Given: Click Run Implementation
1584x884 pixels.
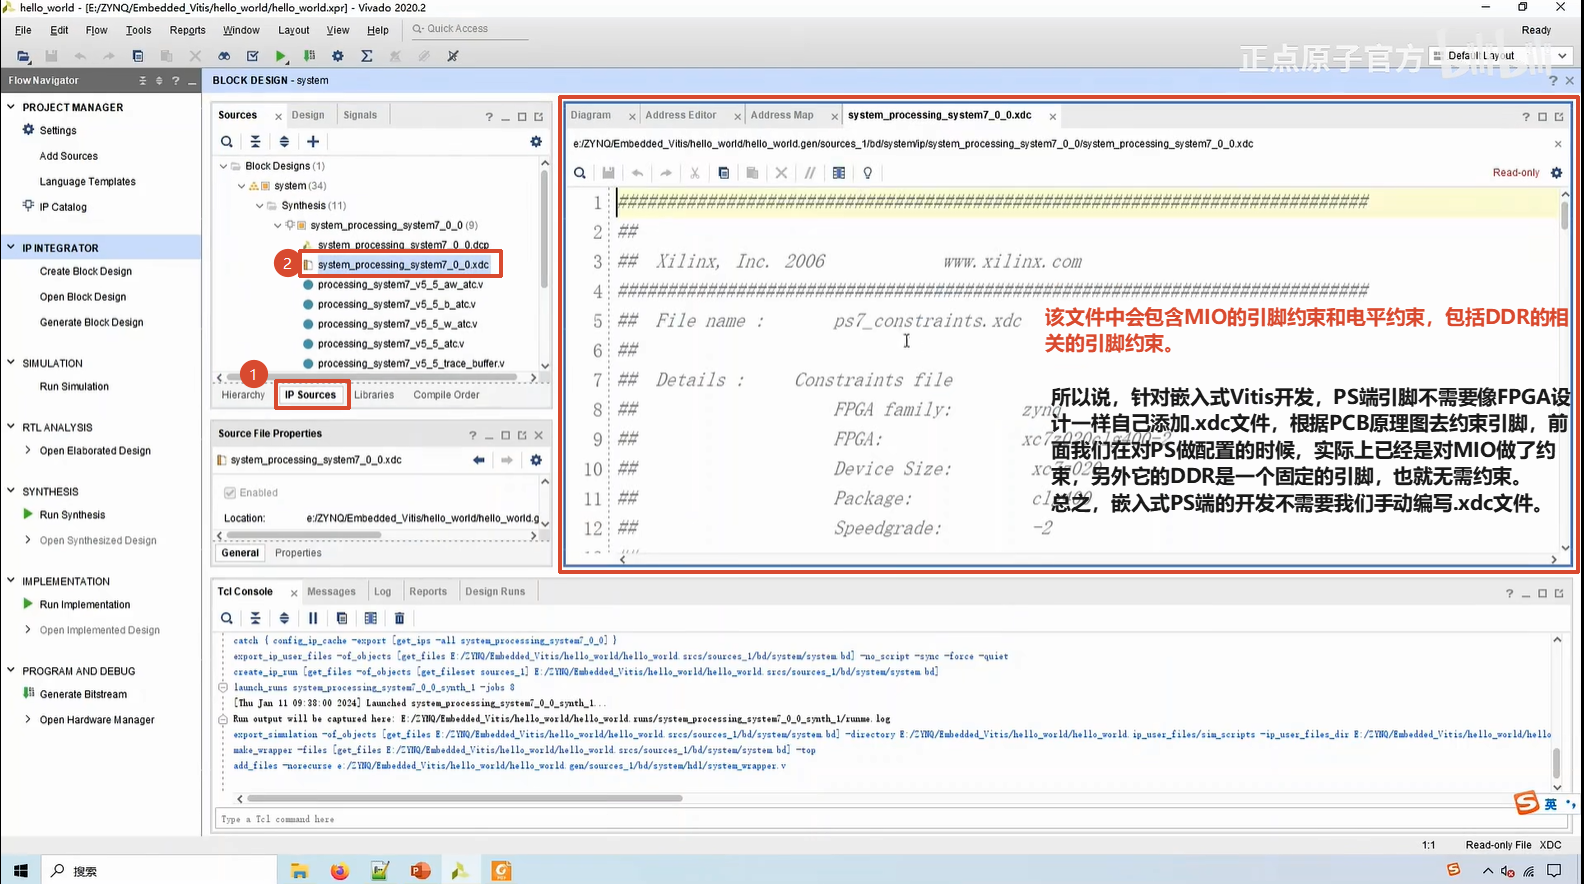Looking at the screenshot, I should [x=85, y=605].
